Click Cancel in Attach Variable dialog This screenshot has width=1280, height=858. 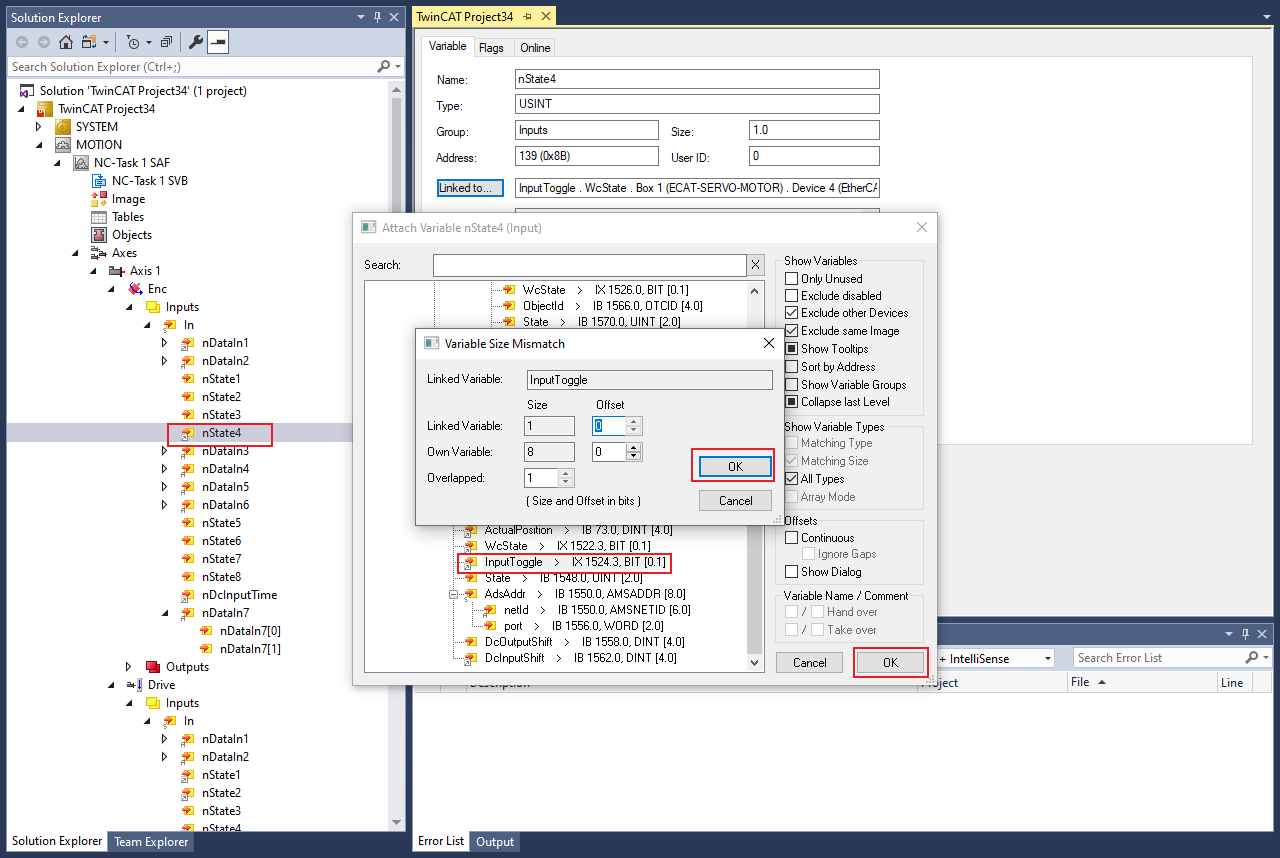pos(810,663)
